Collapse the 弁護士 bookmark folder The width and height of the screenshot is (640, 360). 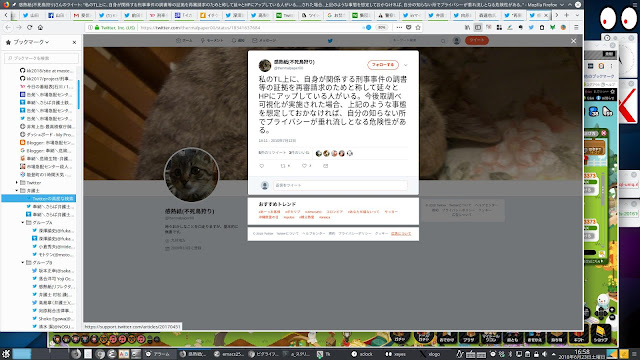tap(17, 191)
